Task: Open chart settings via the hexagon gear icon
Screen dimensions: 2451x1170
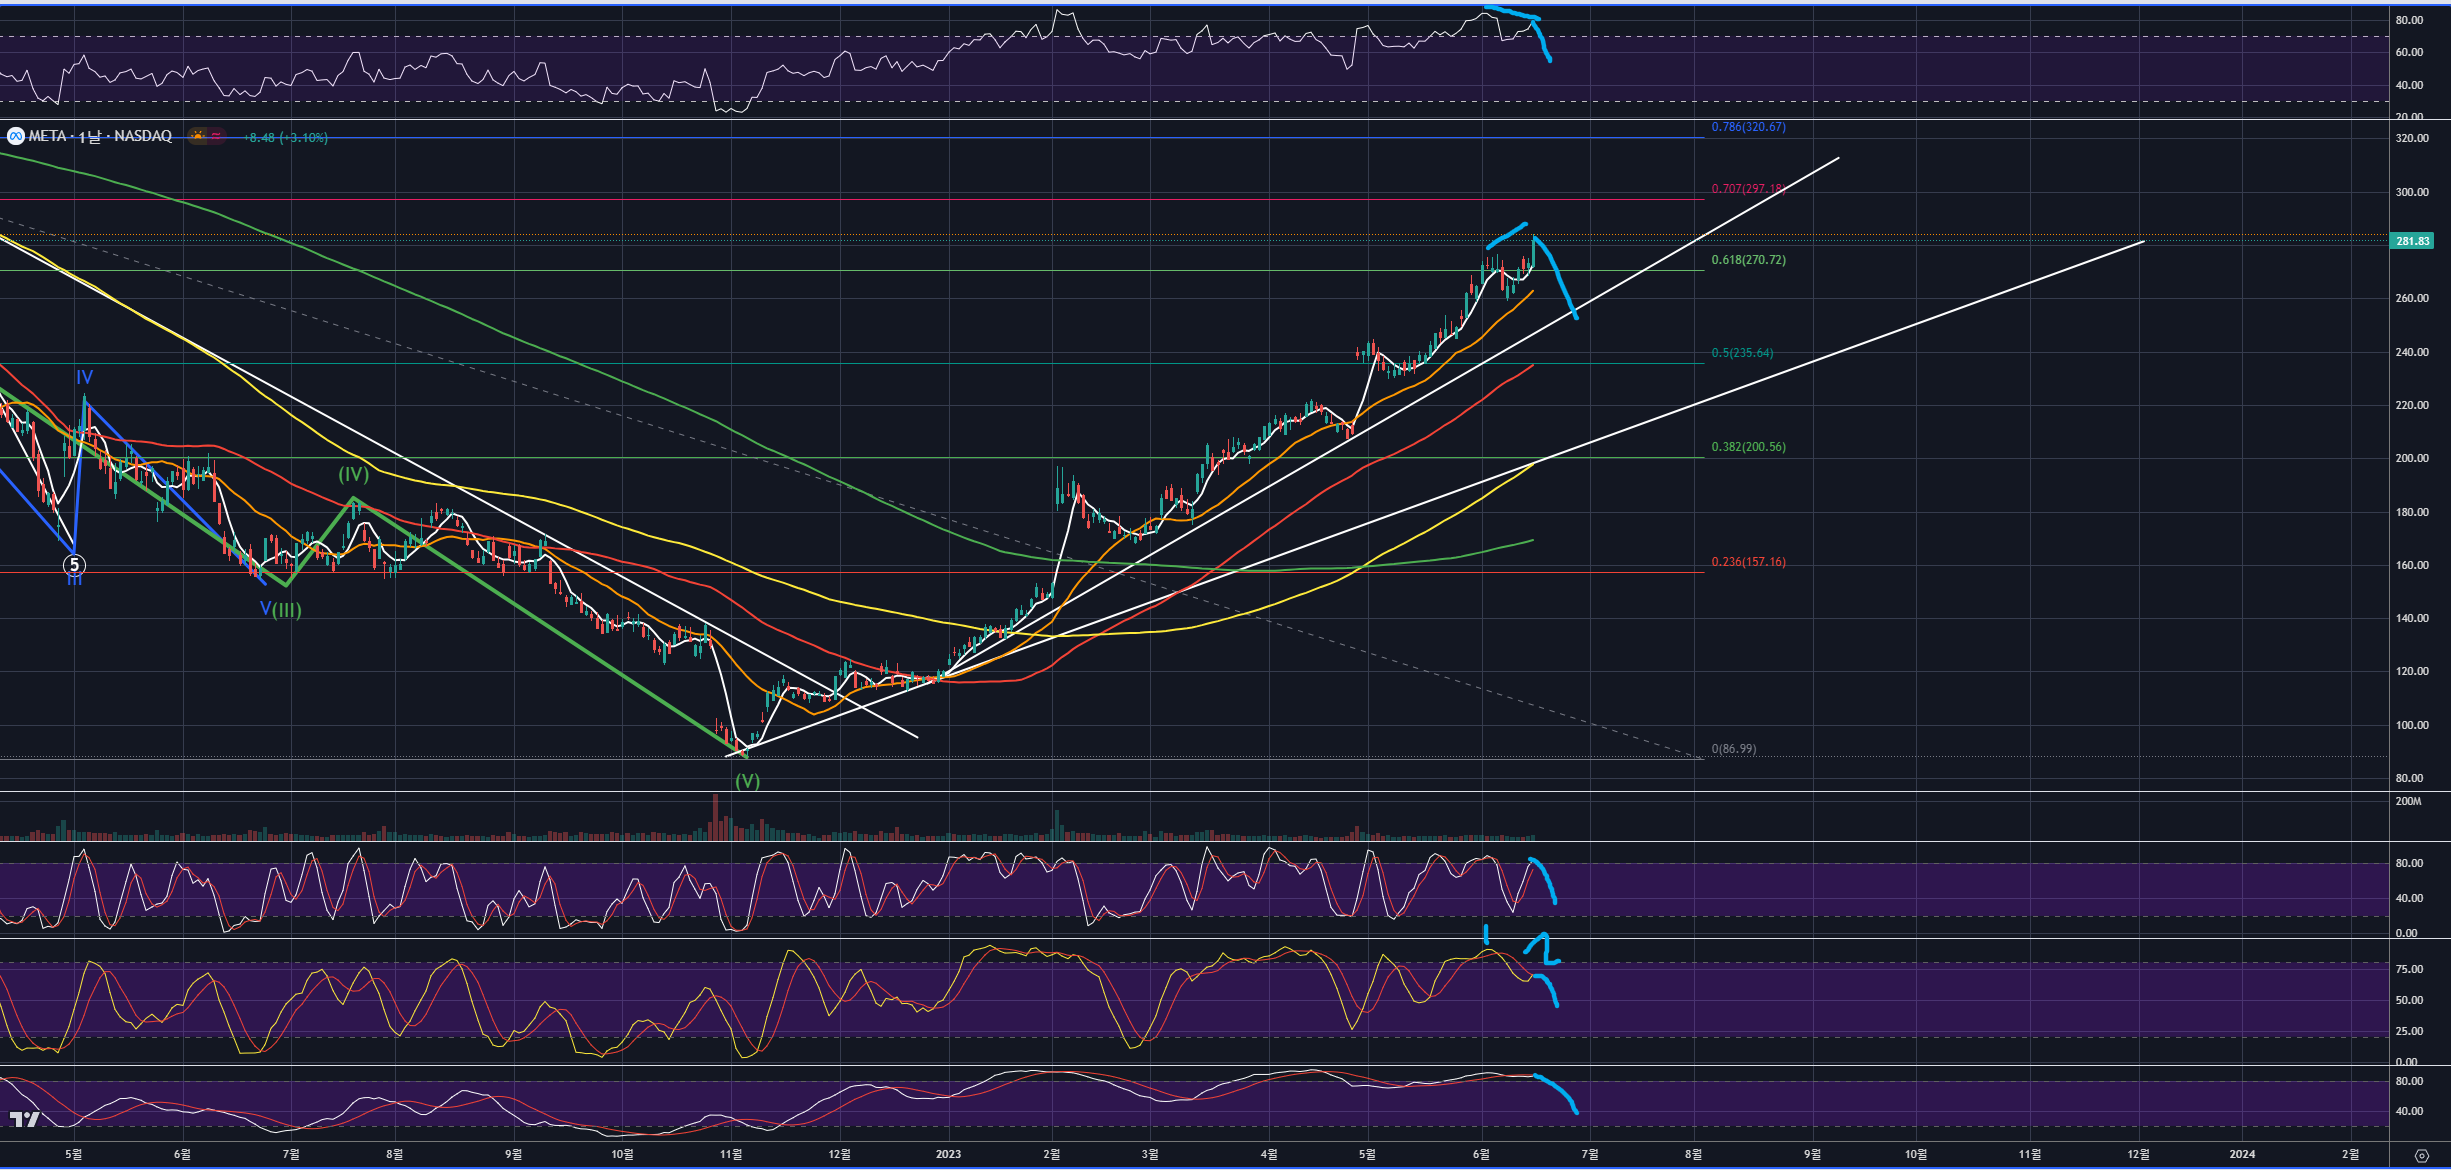Action: click(2421, 1155)
